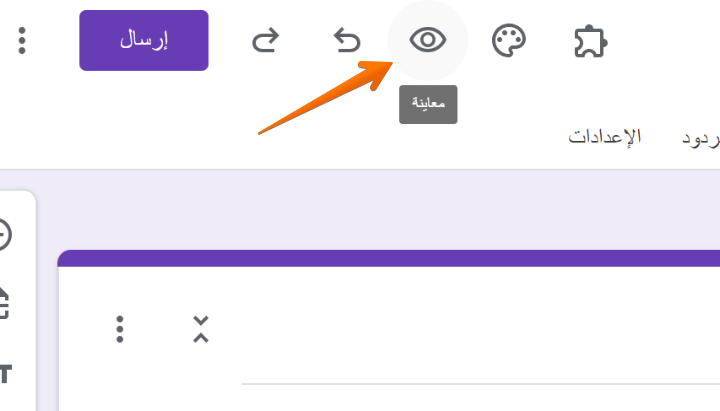Viewport: 720px width, 411px height.
Task: Add a question from the side toolbar
Action: pos(5,235)
